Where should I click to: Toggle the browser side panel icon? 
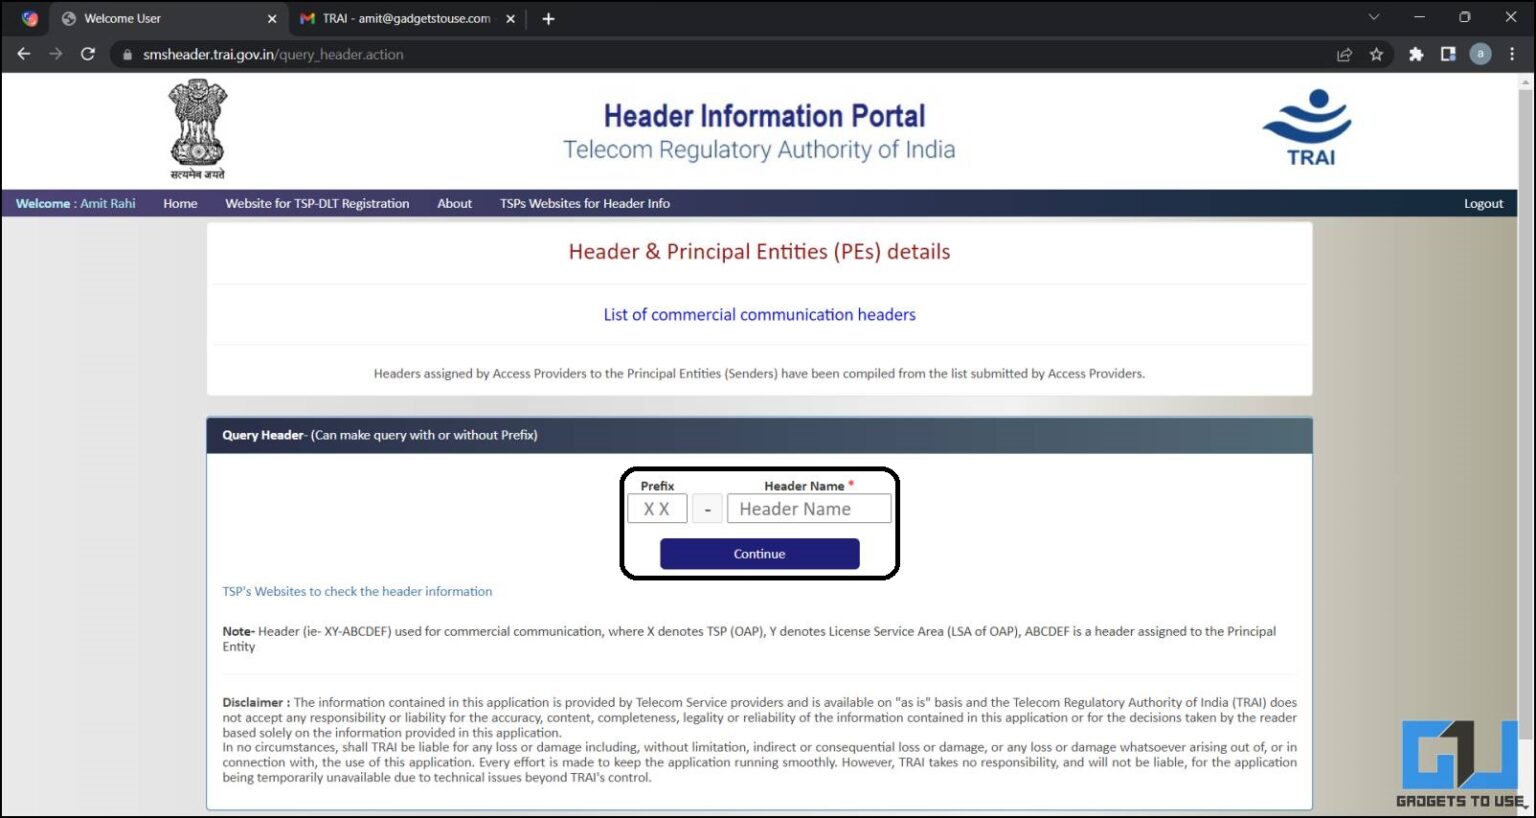pos(1448,54)
